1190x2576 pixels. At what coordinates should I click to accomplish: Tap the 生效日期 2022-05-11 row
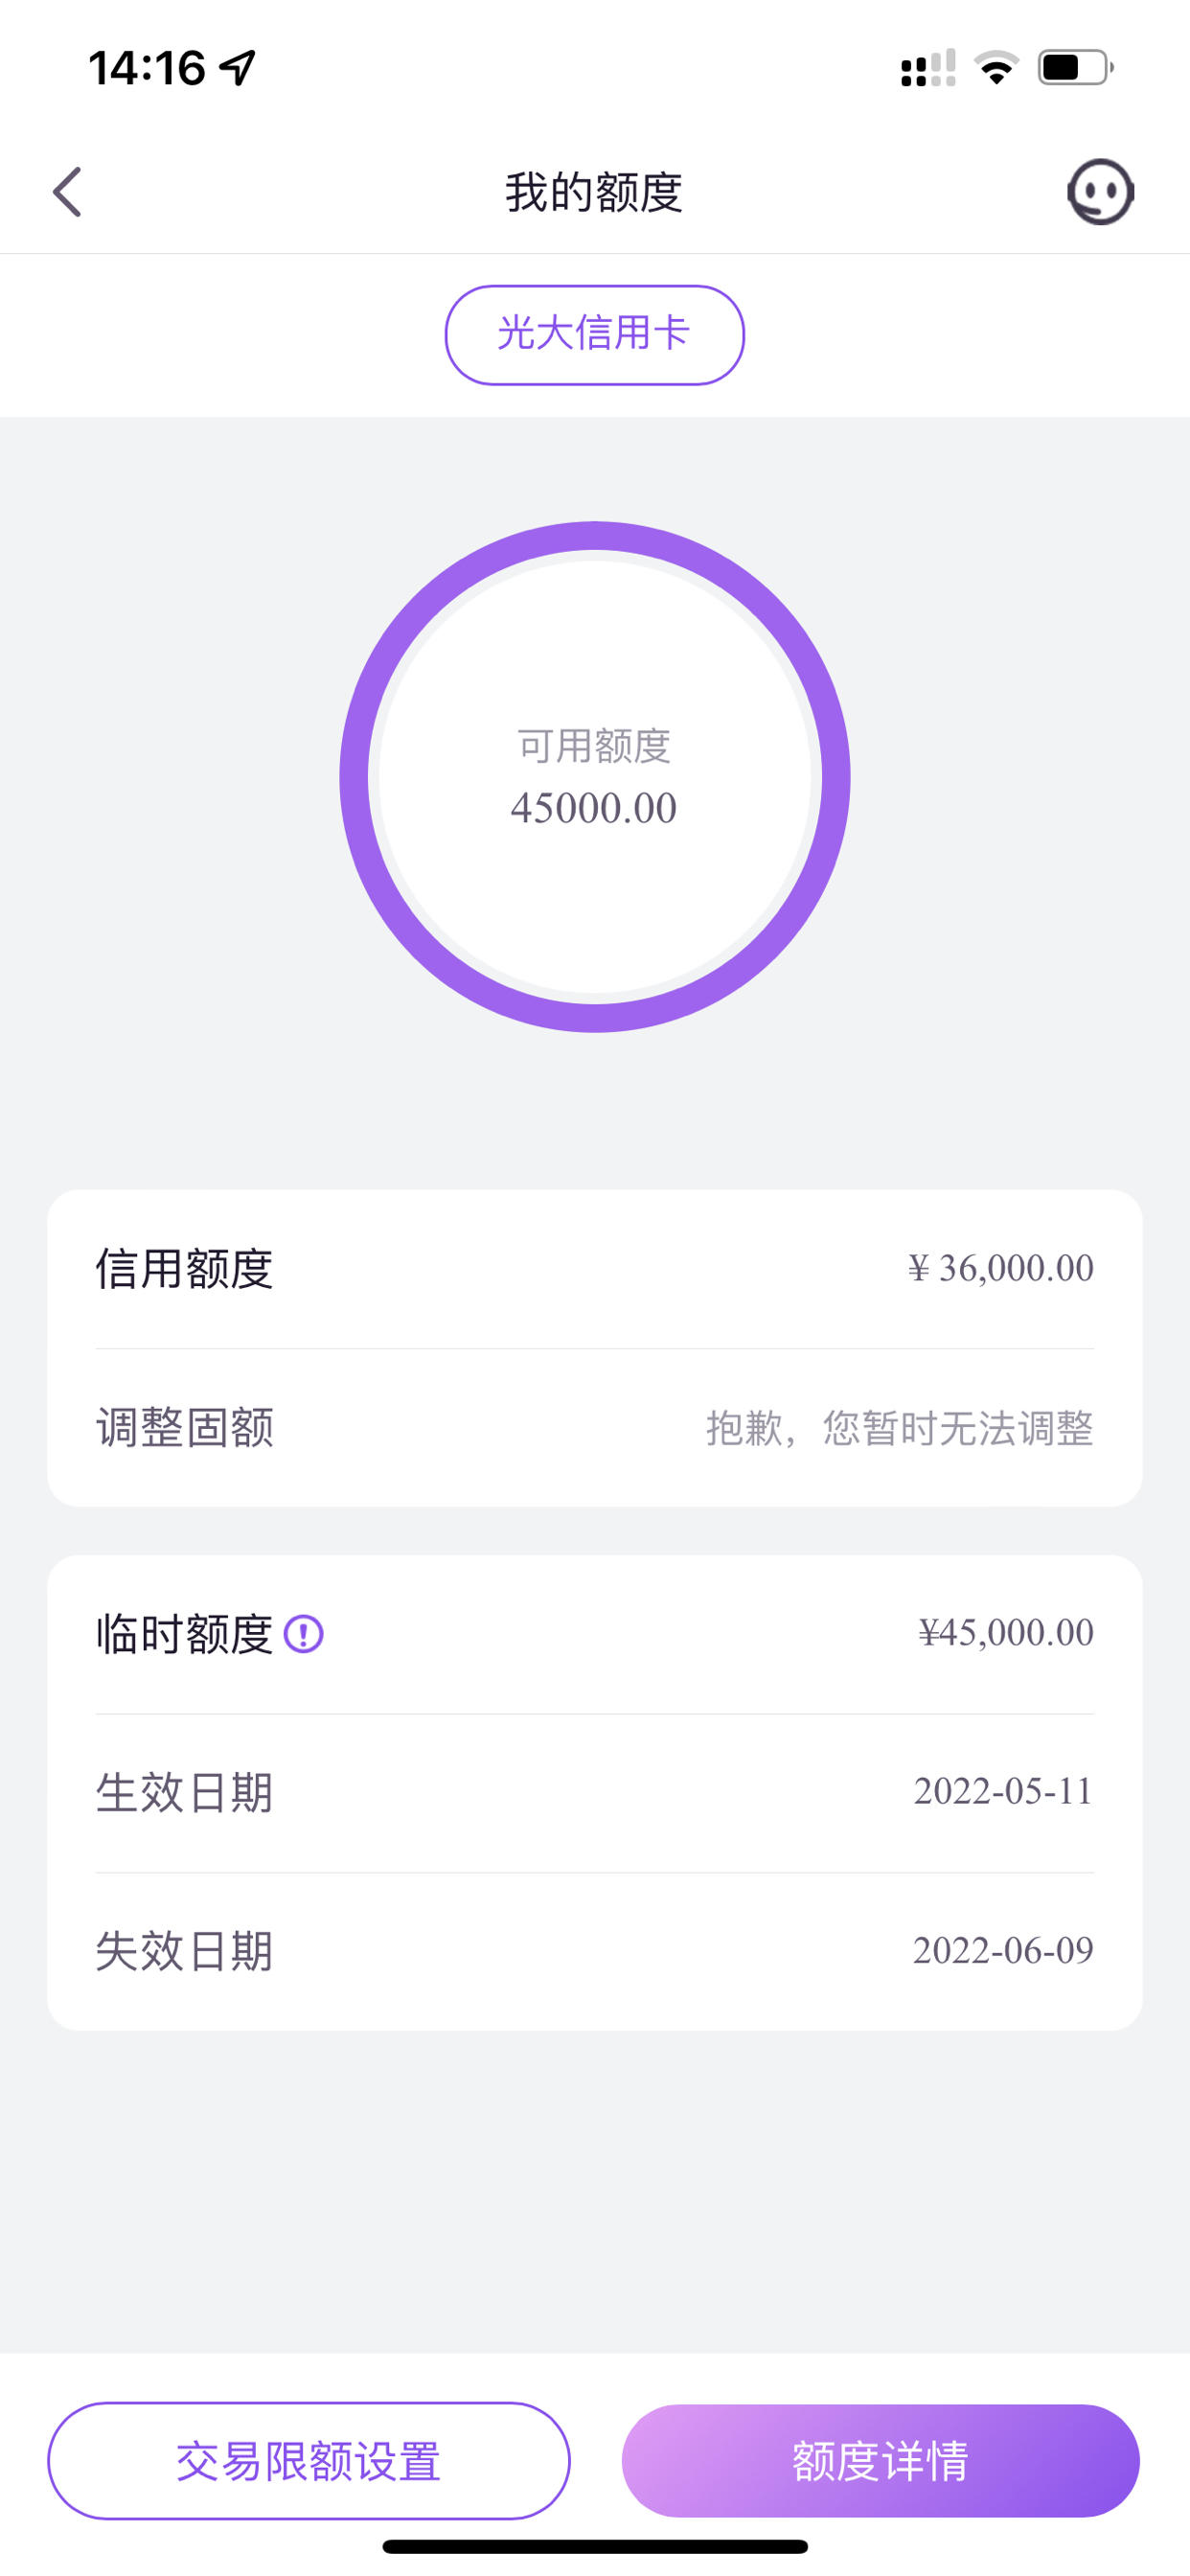pyautogui.click(x=595, y=1793)
